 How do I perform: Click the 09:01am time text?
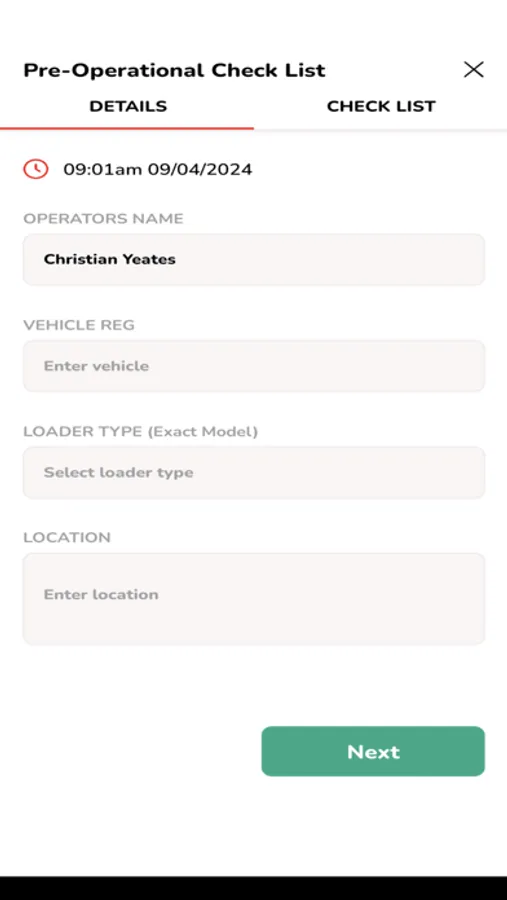click(102, 169)
